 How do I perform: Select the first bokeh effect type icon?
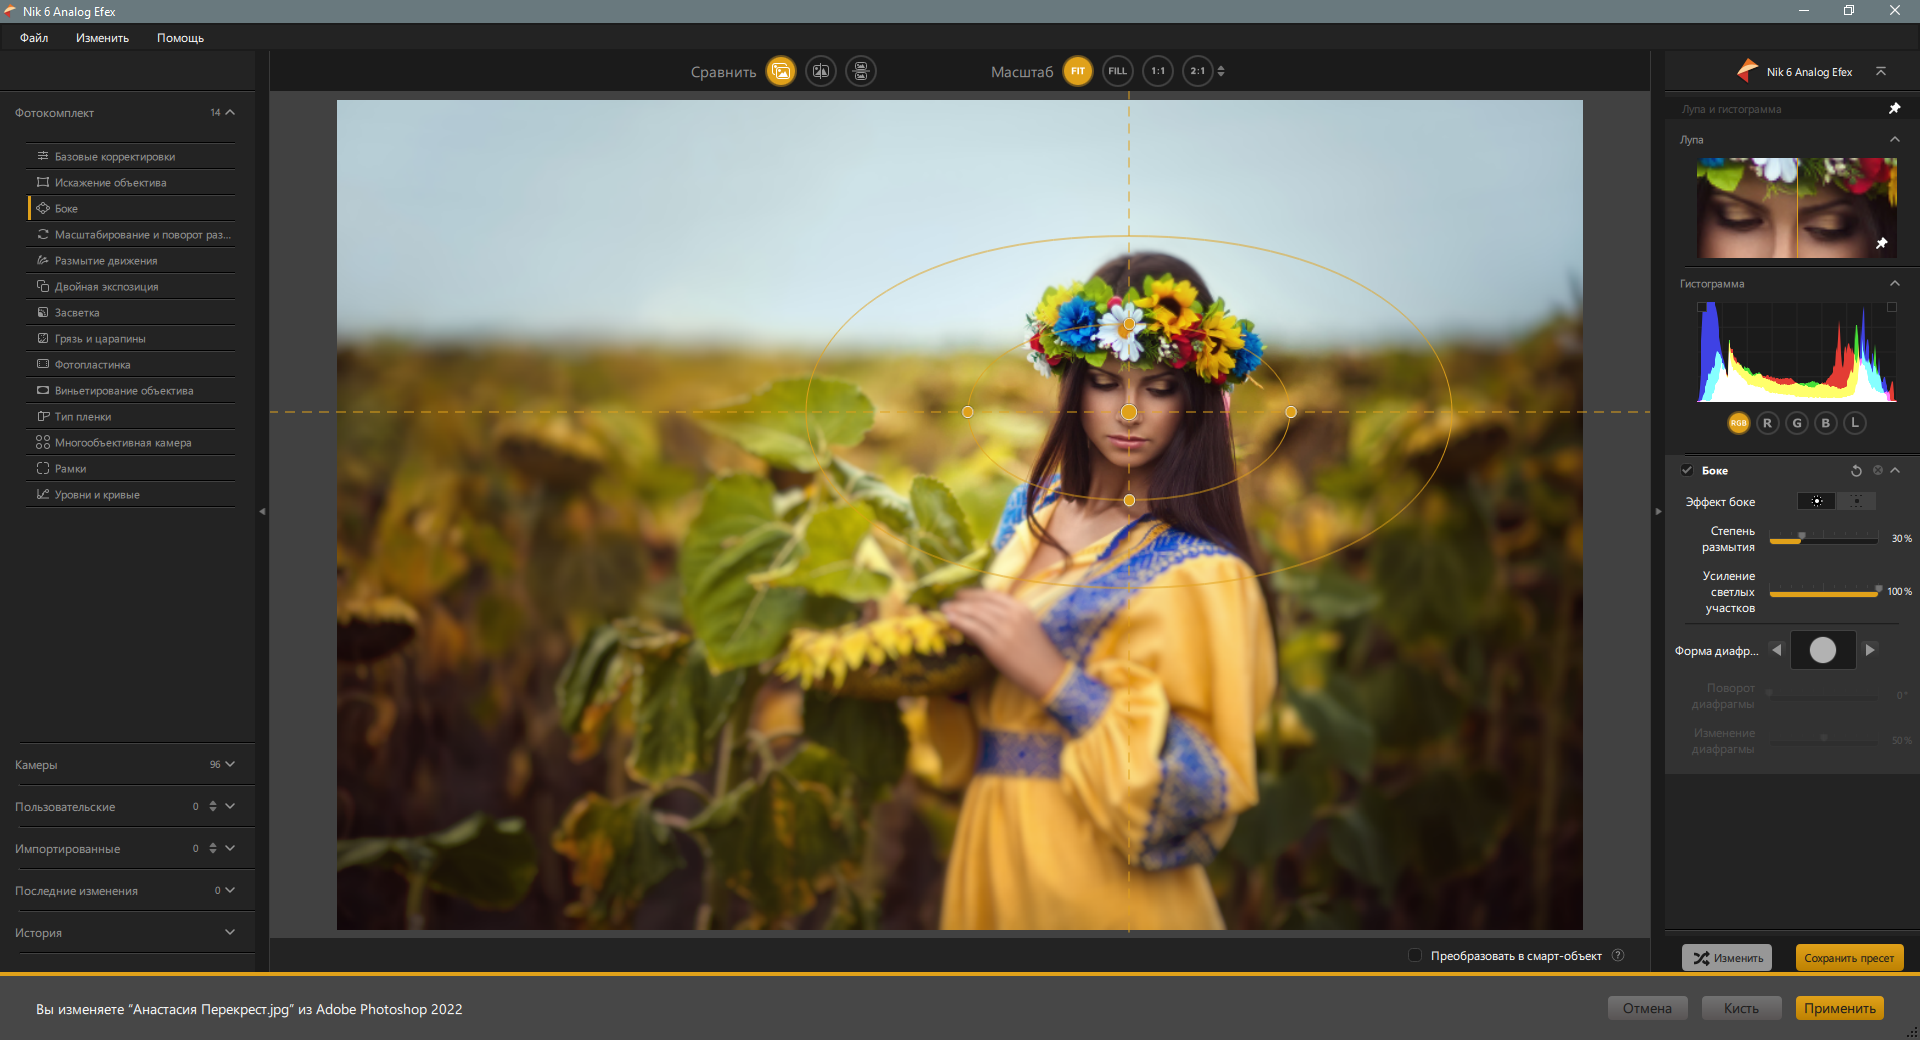pyautogui.click(x=1817, y=501)
